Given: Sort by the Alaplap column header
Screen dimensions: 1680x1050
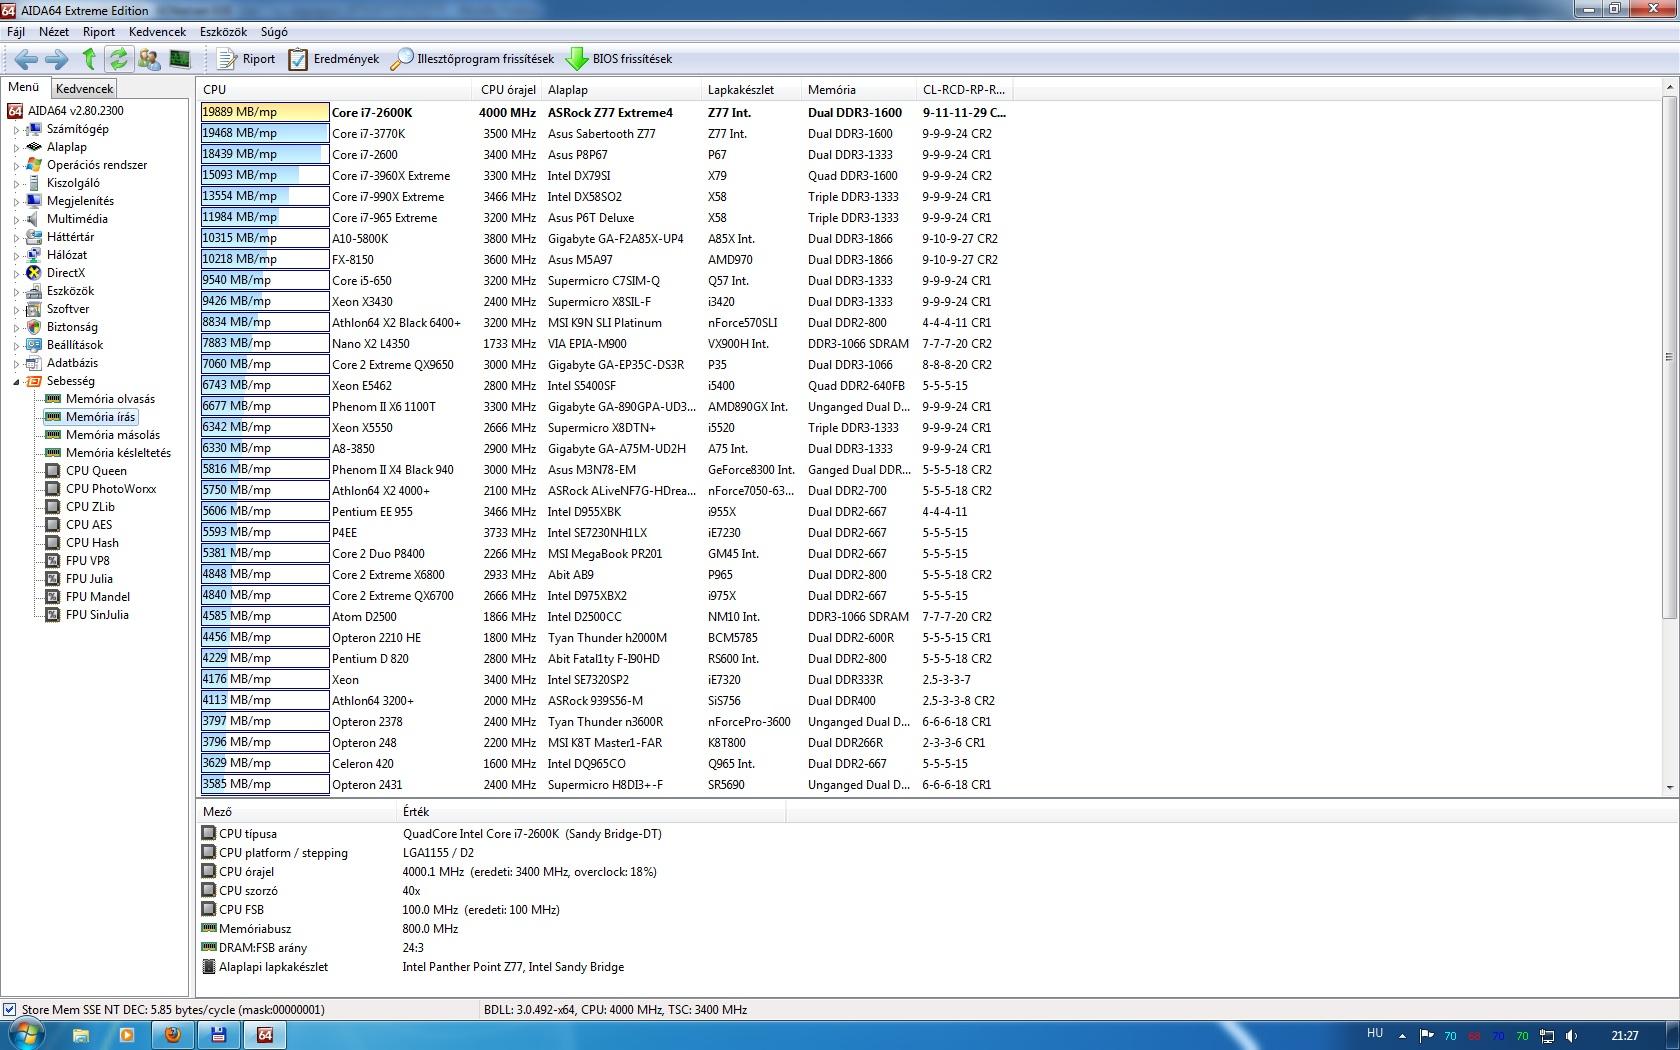Looking at the screenshot, I should (x=620, y=90).
